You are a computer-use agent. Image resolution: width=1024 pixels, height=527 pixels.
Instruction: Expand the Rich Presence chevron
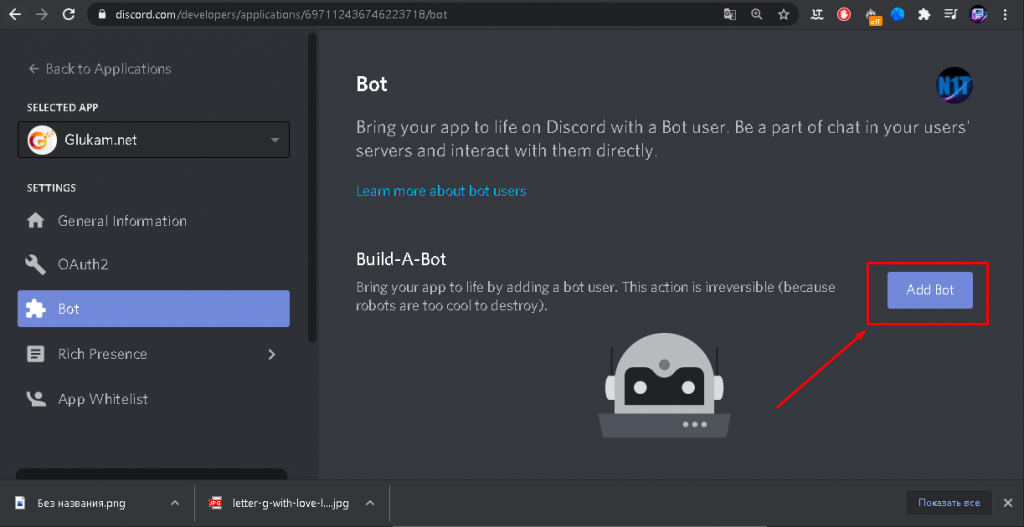(x=272, y=354)
